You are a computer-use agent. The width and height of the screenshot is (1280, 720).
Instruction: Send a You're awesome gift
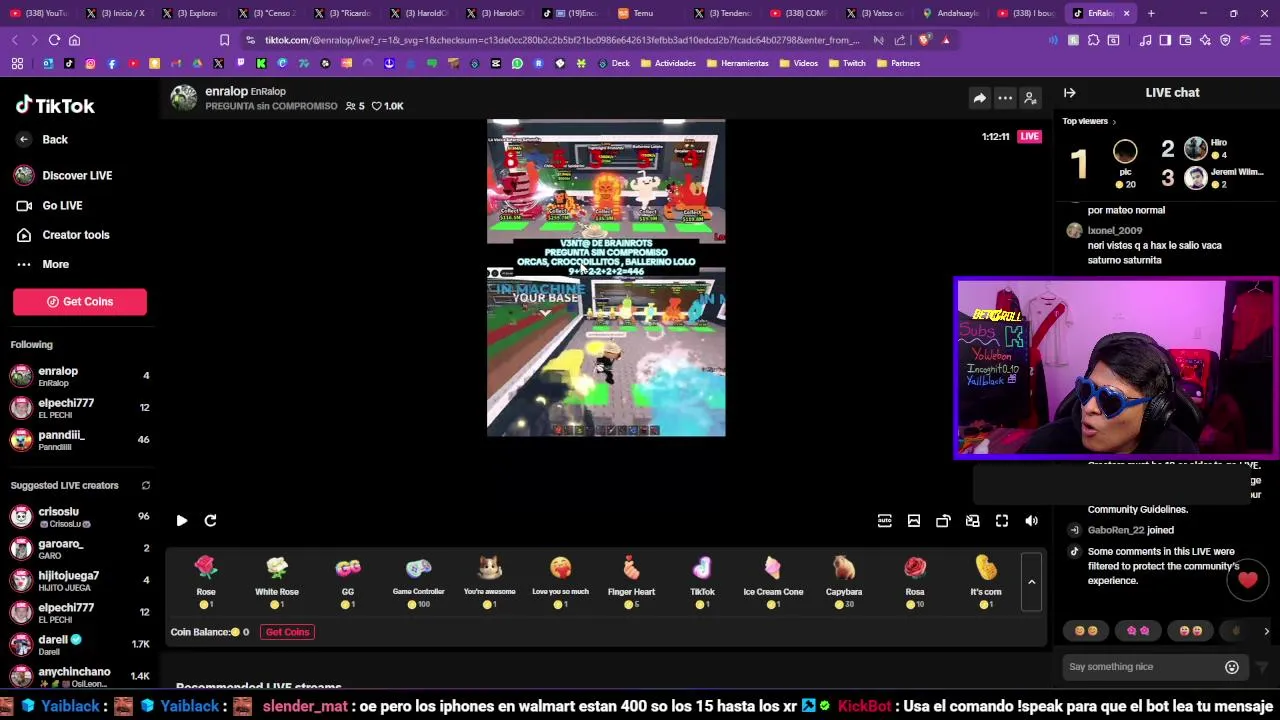click(489, 582)
